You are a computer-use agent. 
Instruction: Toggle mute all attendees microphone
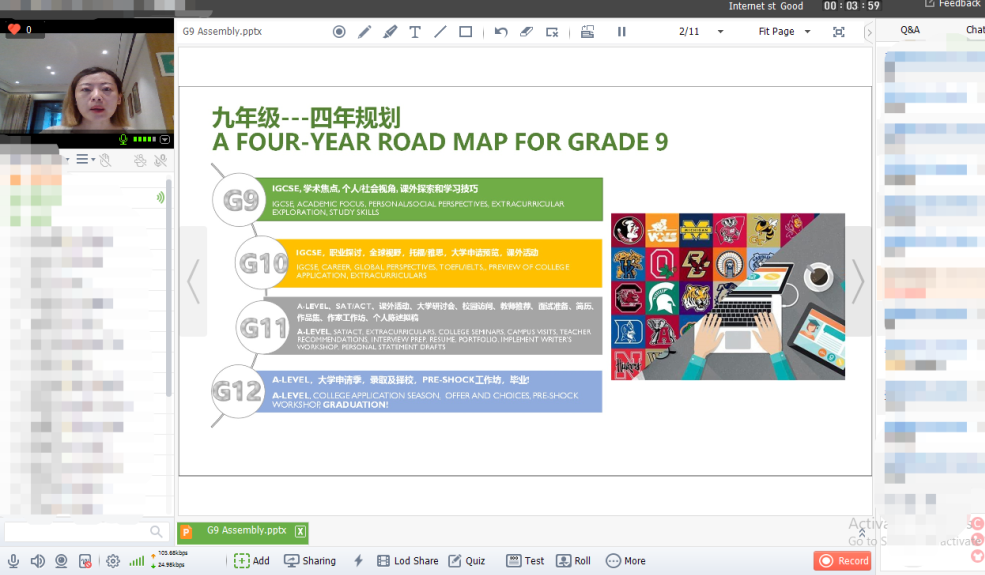pos(161,160)
